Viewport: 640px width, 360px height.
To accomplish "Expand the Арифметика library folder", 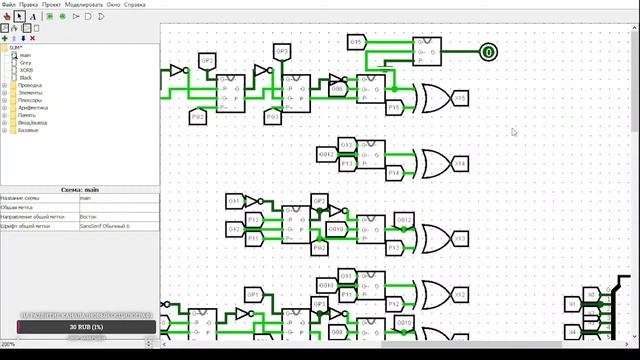I will [4, 108].
